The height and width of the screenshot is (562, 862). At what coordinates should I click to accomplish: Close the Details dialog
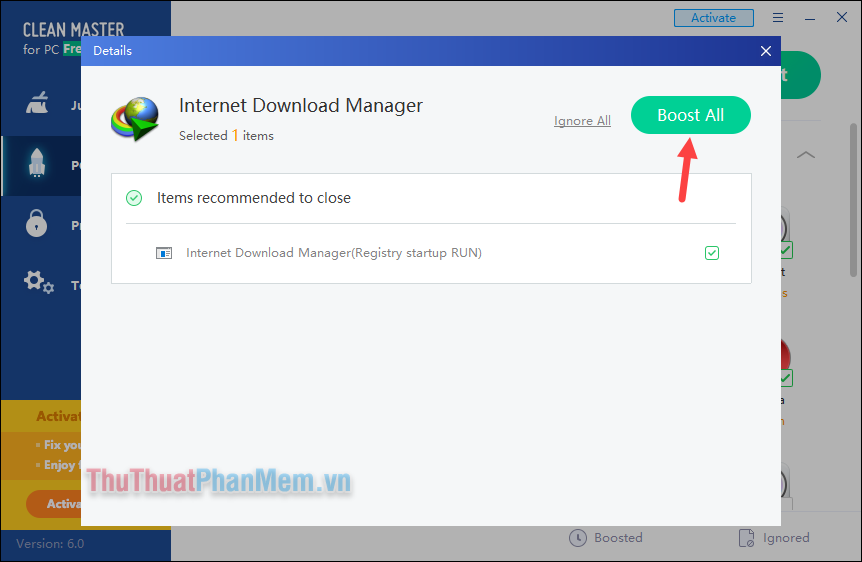click(766, 51)
